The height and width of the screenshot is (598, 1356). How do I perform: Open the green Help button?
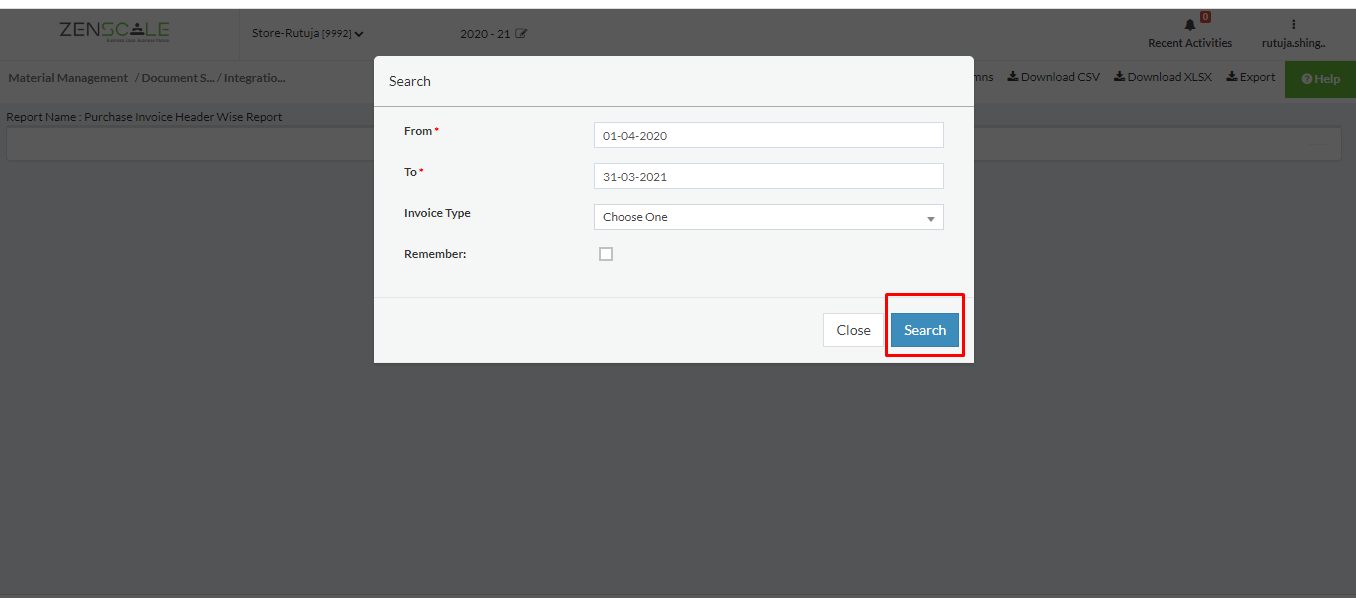coord(1320,79)
